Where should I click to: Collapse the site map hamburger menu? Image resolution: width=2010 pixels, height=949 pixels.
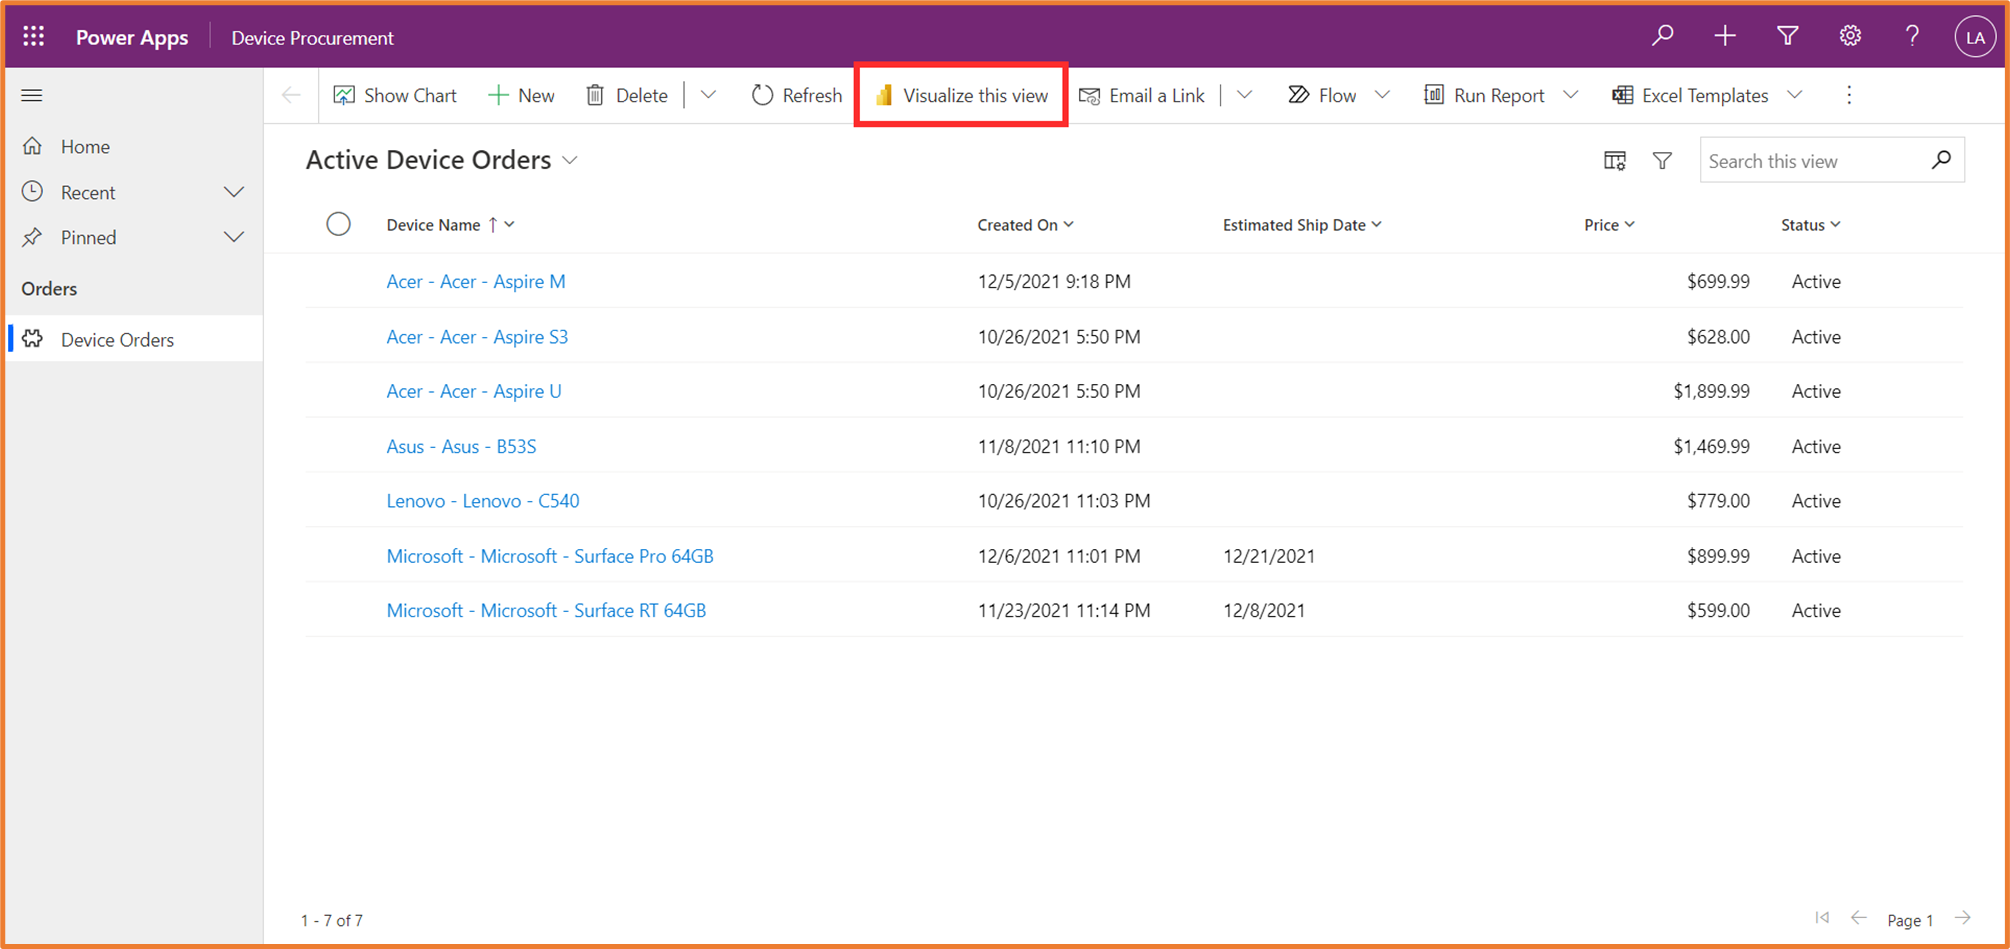point(32,95)
